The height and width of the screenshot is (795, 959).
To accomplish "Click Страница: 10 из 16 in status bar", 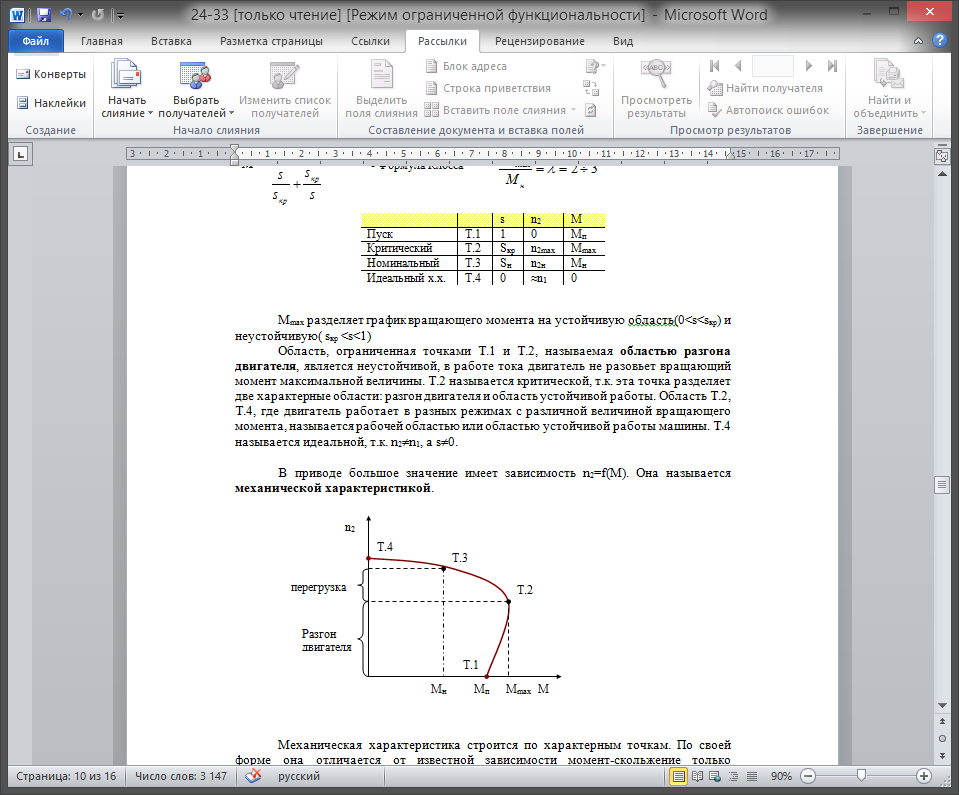I will pyautogui.click(x=66, y=776).
